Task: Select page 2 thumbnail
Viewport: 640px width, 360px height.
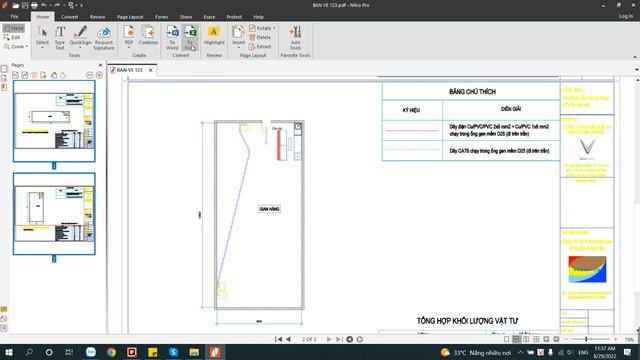Action: pyautogui.click(x=54, y=214)
